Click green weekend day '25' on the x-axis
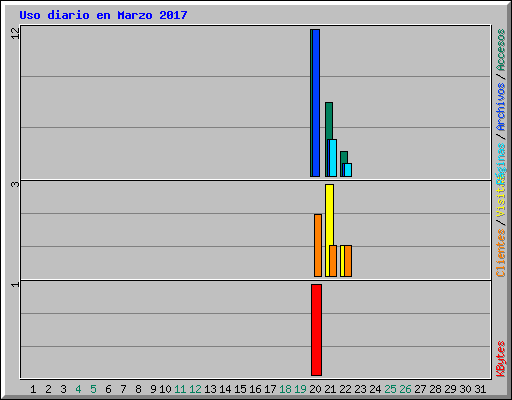The image size is (512, 400). 390,389
